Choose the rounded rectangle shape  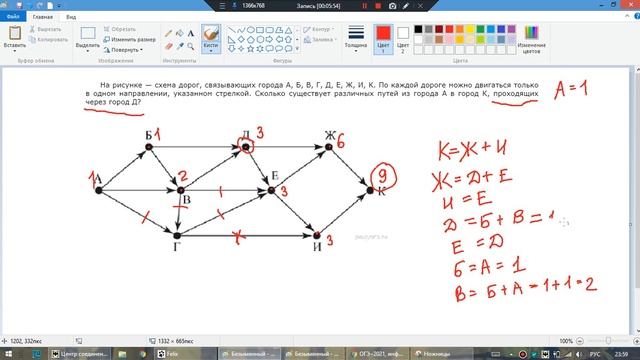269,30
